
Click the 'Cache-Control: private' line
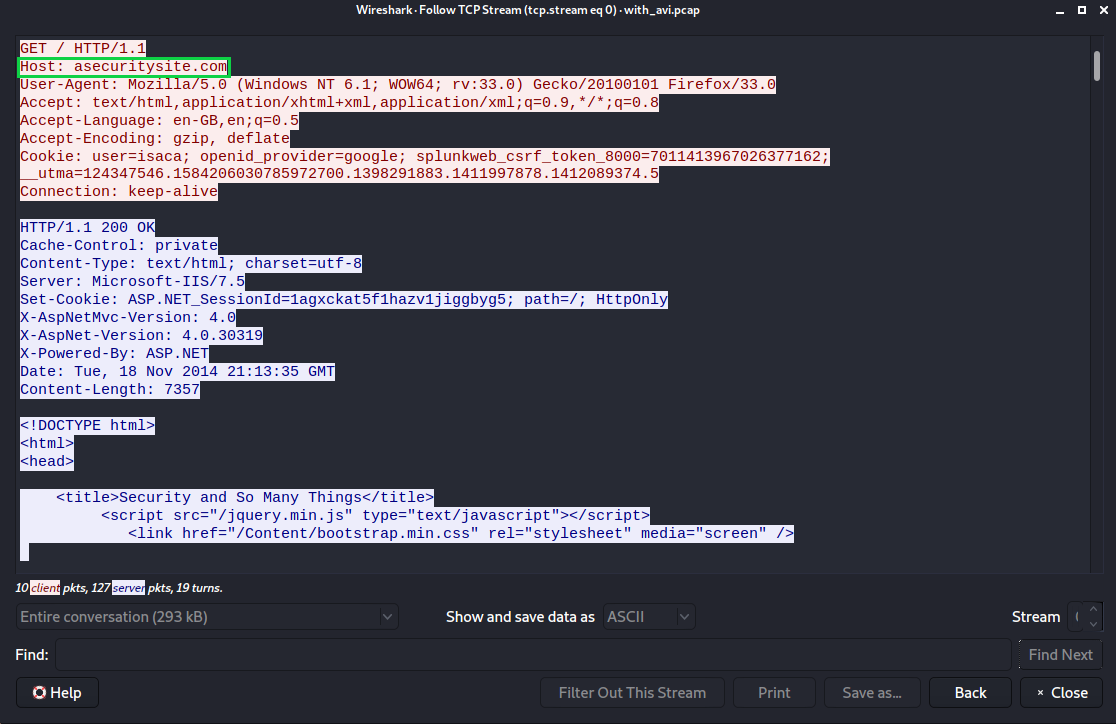pos(119,246)
